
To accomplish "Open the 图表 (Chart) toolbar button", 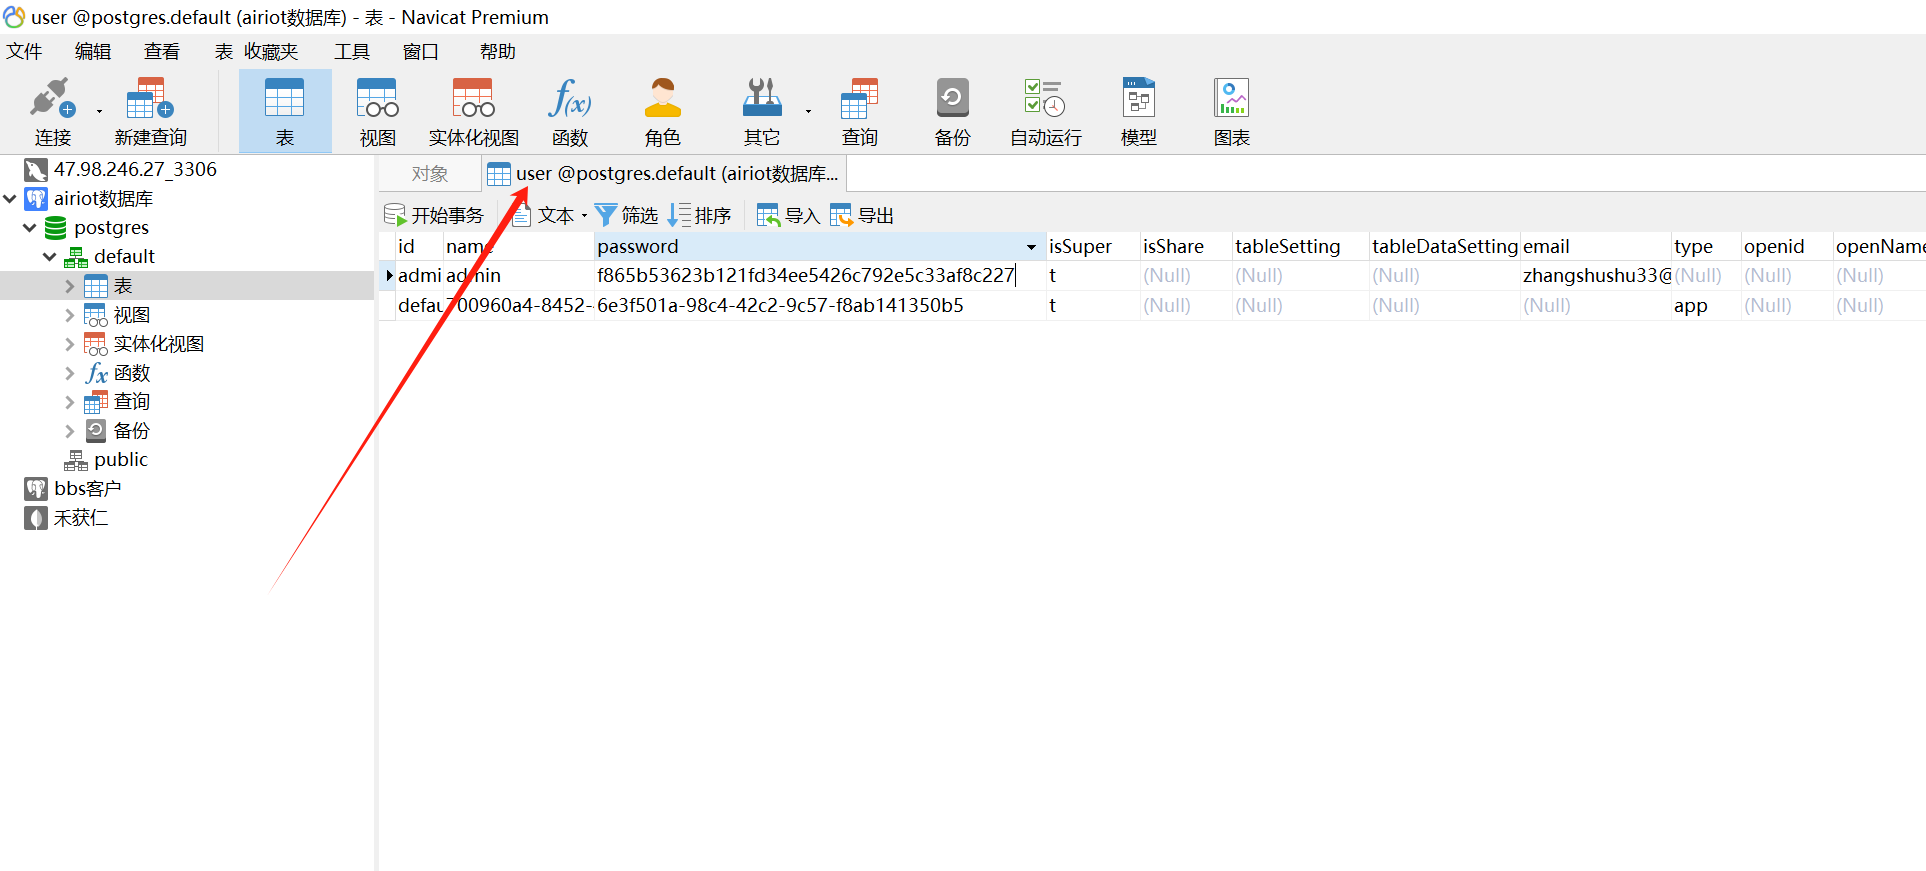I will 1231,111.
